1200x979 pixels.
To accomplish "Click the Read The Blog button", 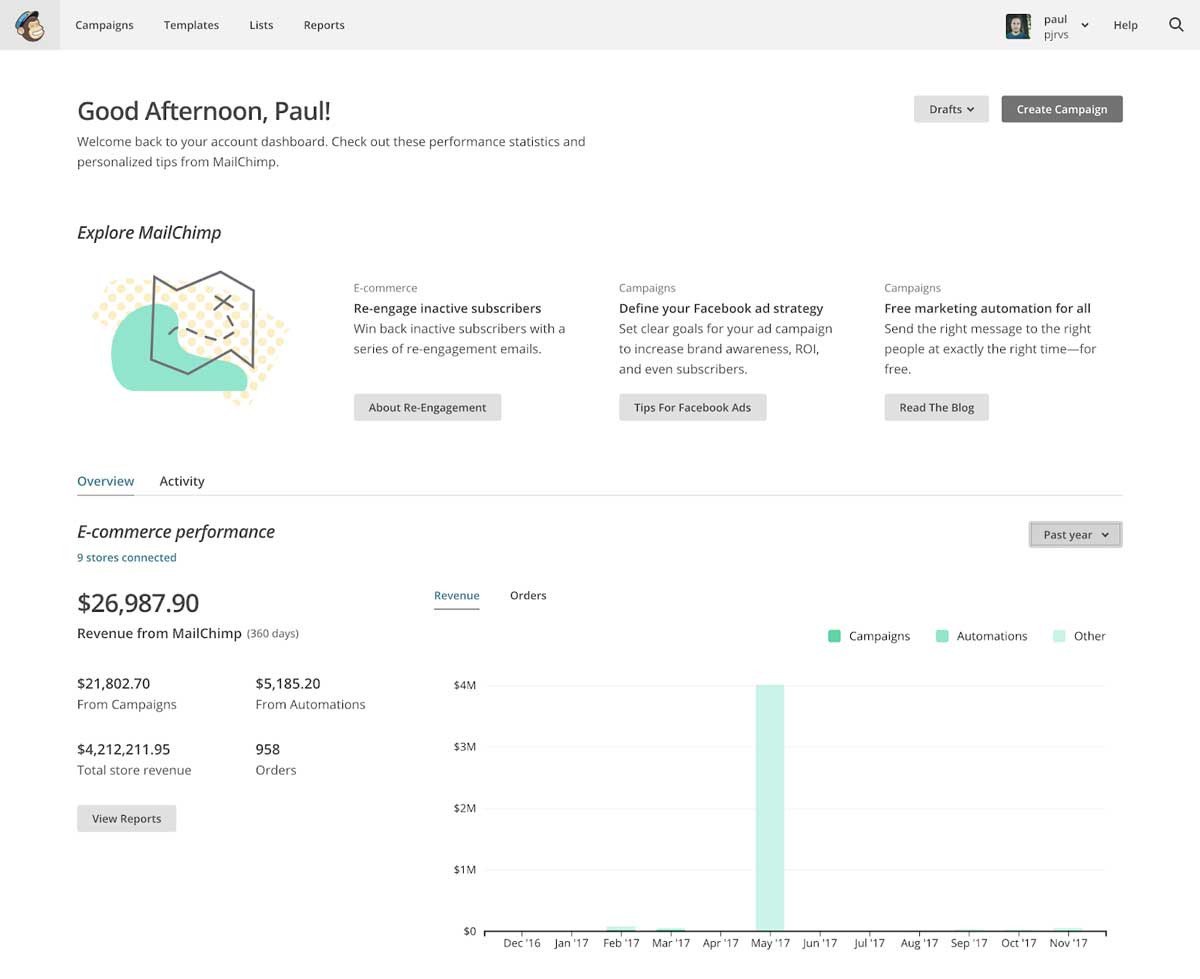I will (x=936, y=407).
